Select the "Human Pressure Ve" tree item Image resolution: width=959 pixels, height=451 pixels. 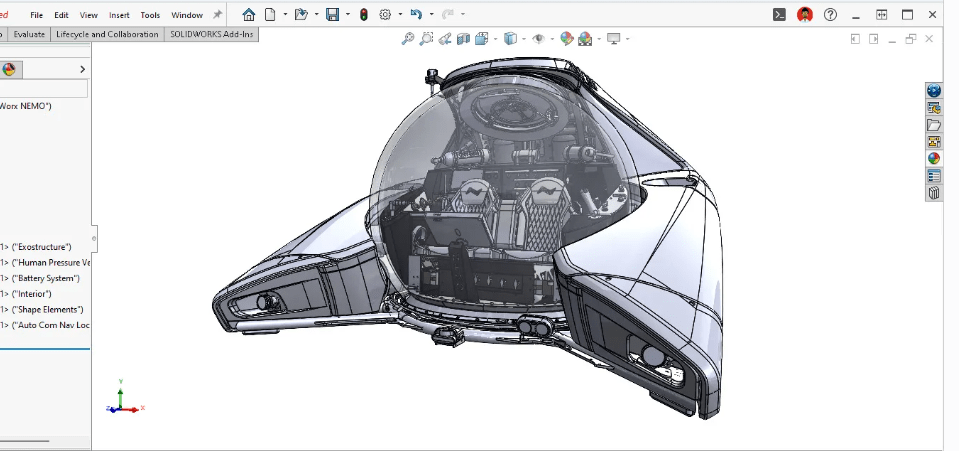point(45,263)
